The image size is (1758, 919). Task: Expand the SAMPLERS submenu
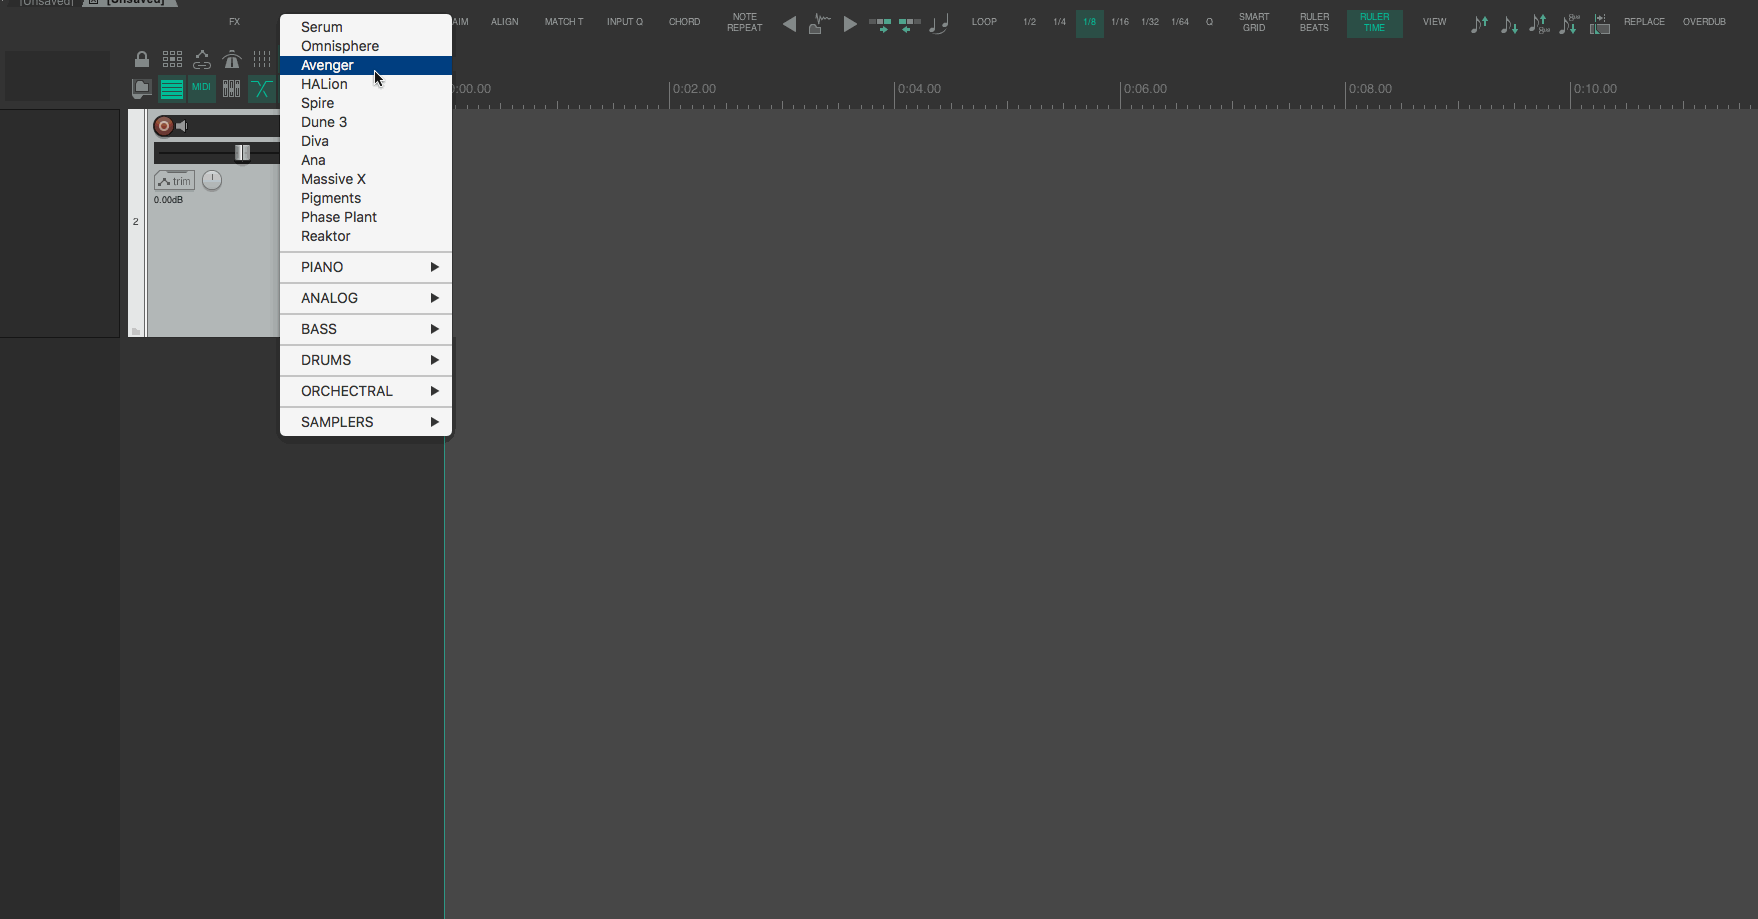click(x=366, y=422)
